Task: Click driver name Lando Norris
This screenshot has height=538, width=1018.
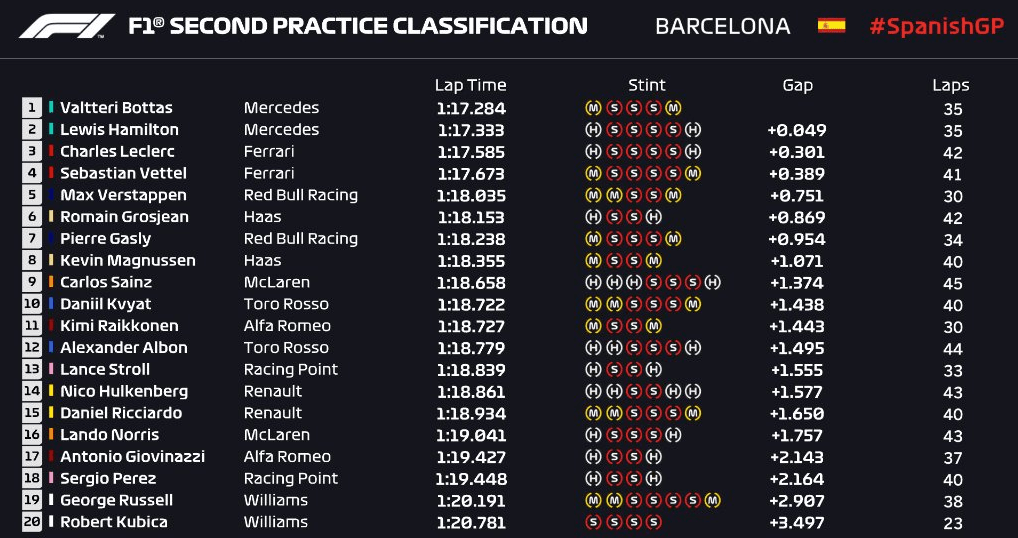Action: (x=109, y=435)
